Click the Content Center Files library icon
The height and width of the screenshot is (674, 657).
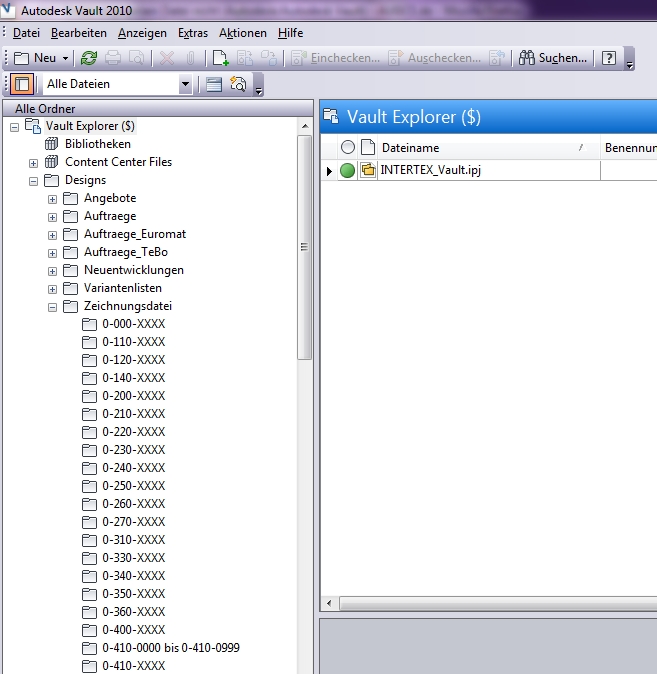point(51,162)
